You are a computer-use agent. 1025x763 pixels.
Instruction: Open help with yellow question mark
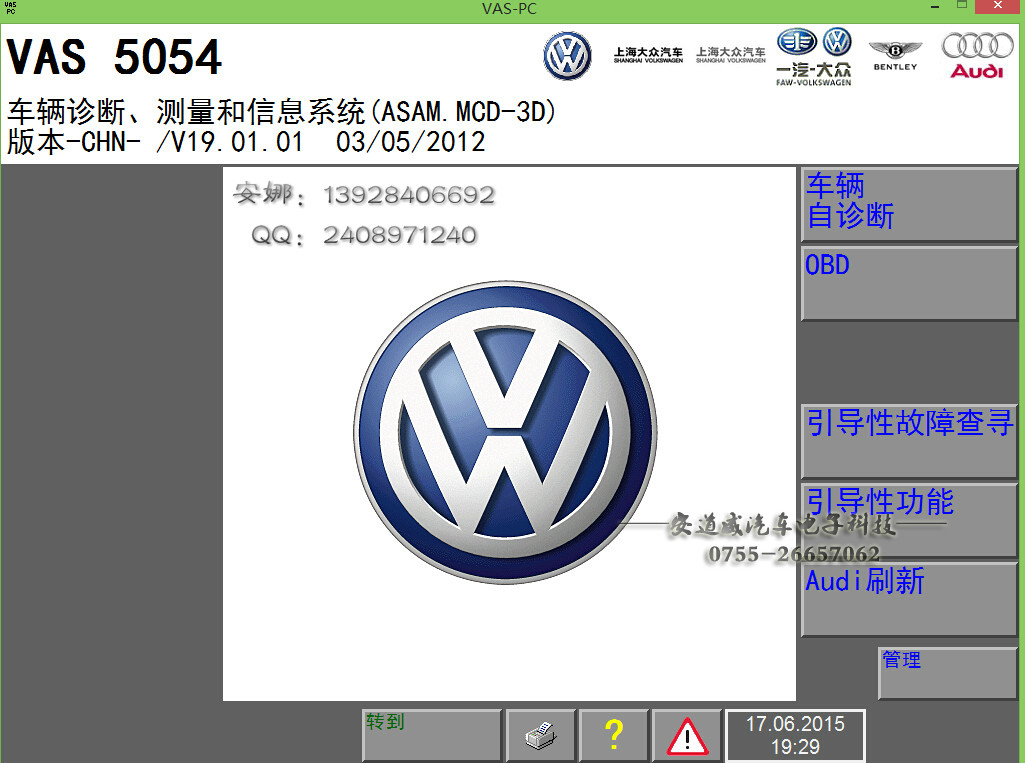614,736
